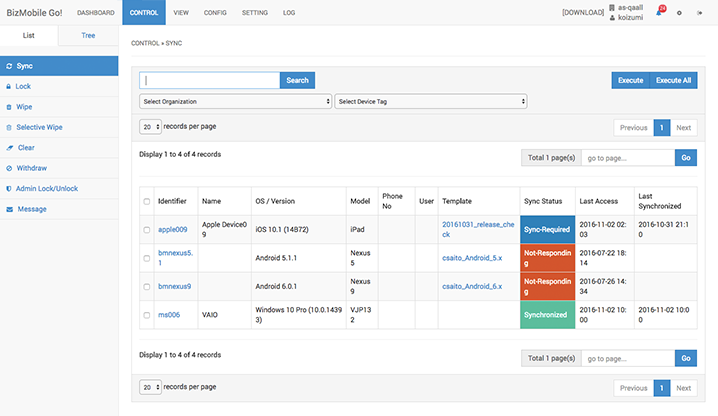Click the Execute All button
The height and width of the screenshot is (416, 718).
[673, 80]
